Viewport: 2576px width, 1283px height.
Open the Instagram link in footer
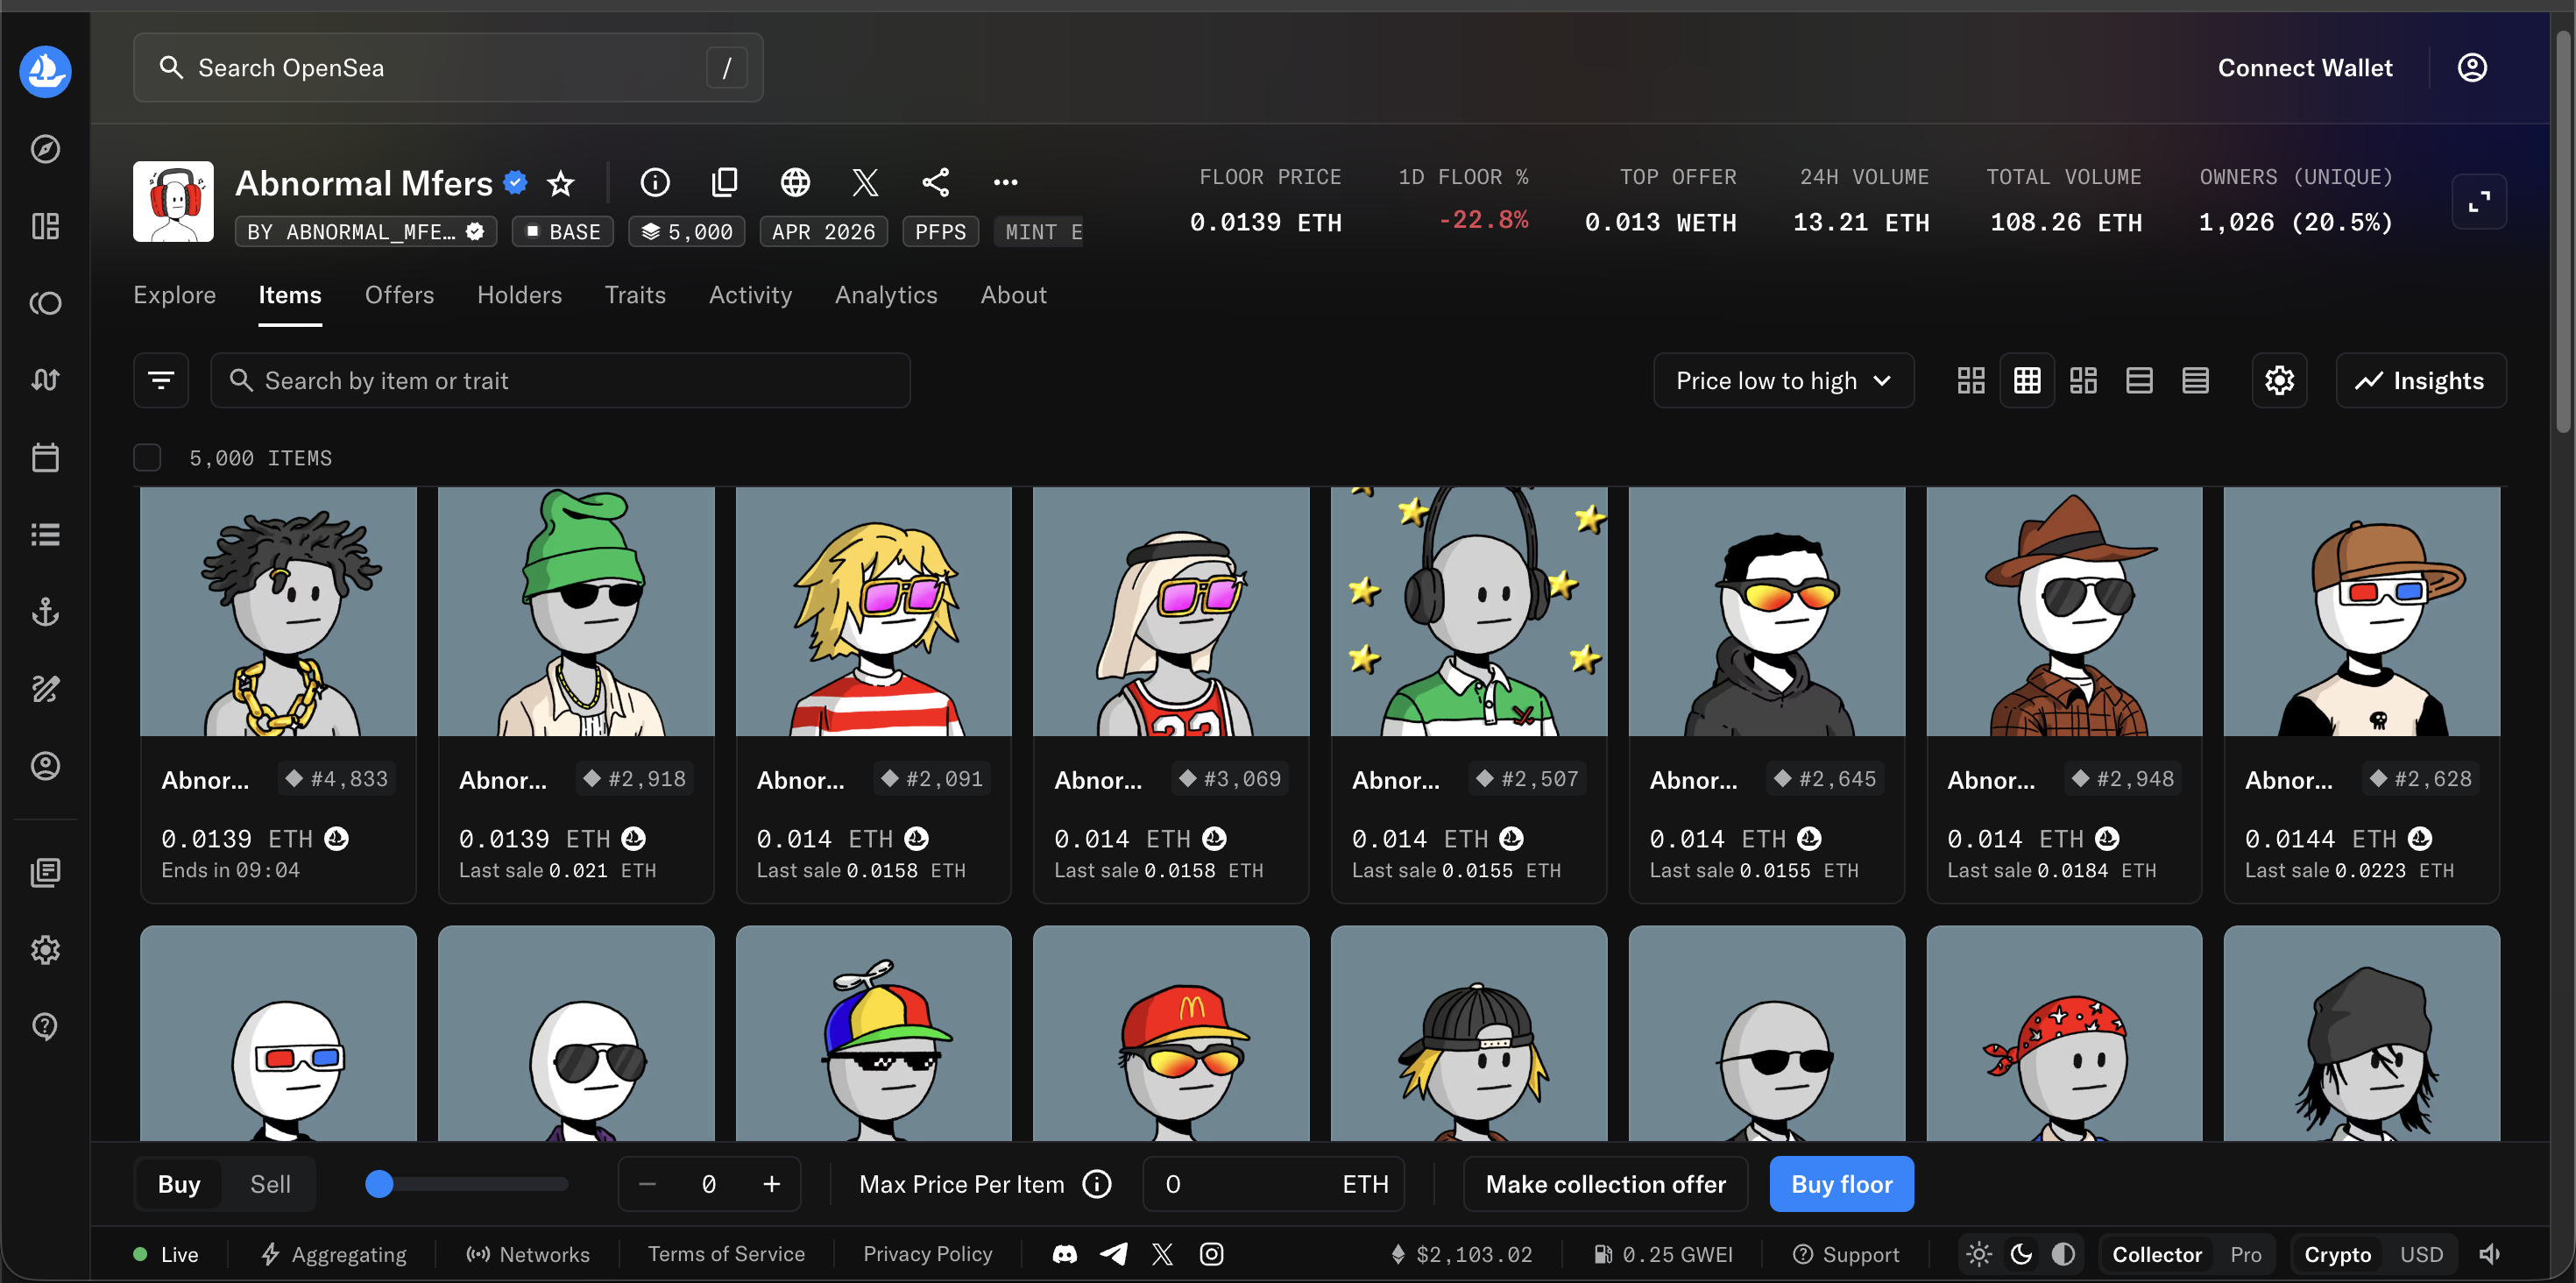point(1211,1254)
